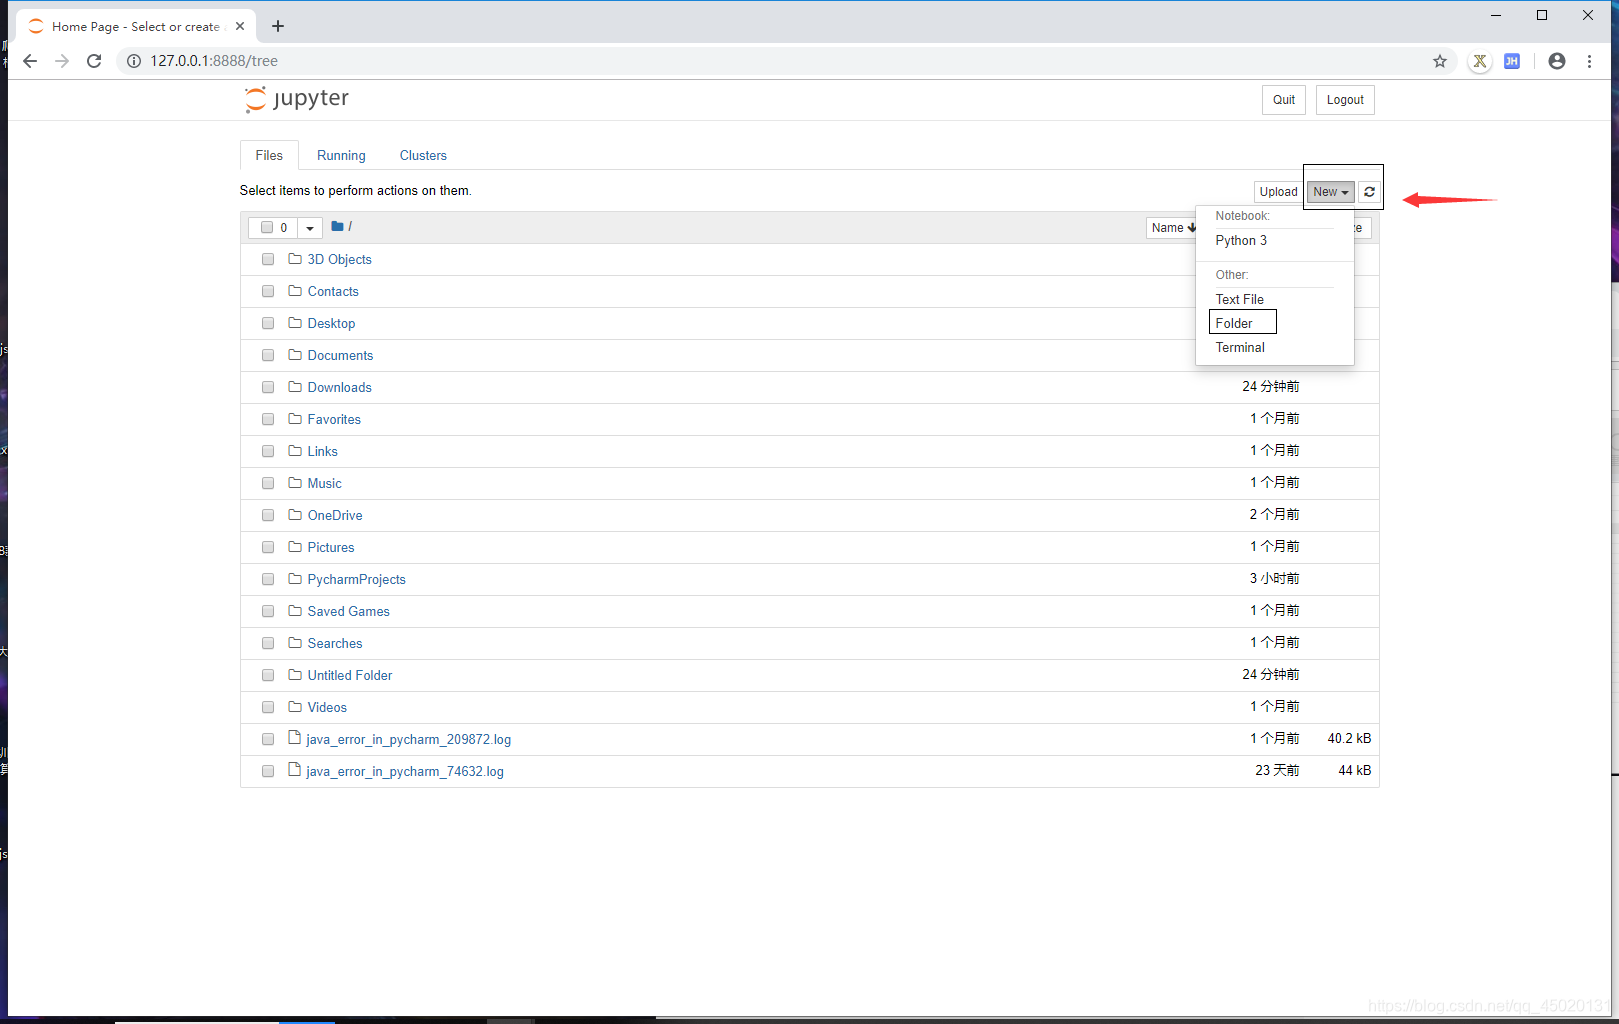This screenshot has height=1024, width=1619.
Task: Close the Home Page browser tab
Action: click(240, 26)
